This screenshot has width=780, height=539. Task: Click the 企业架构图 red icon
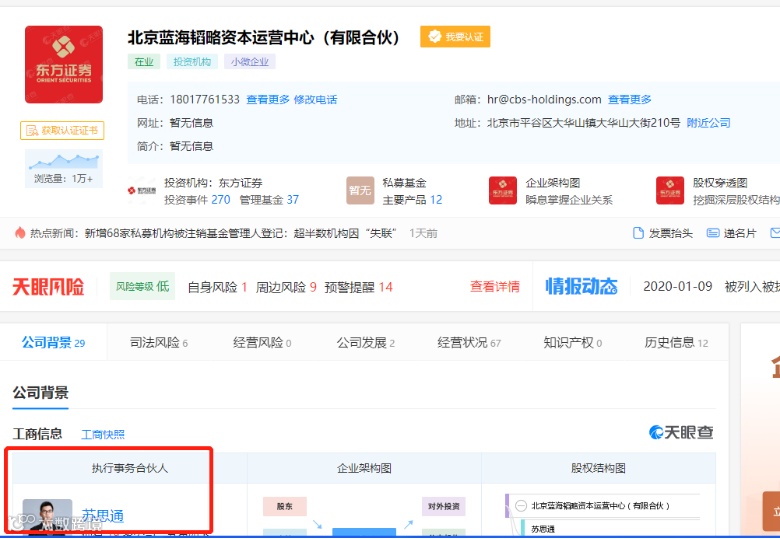click(x=502, y=190)
